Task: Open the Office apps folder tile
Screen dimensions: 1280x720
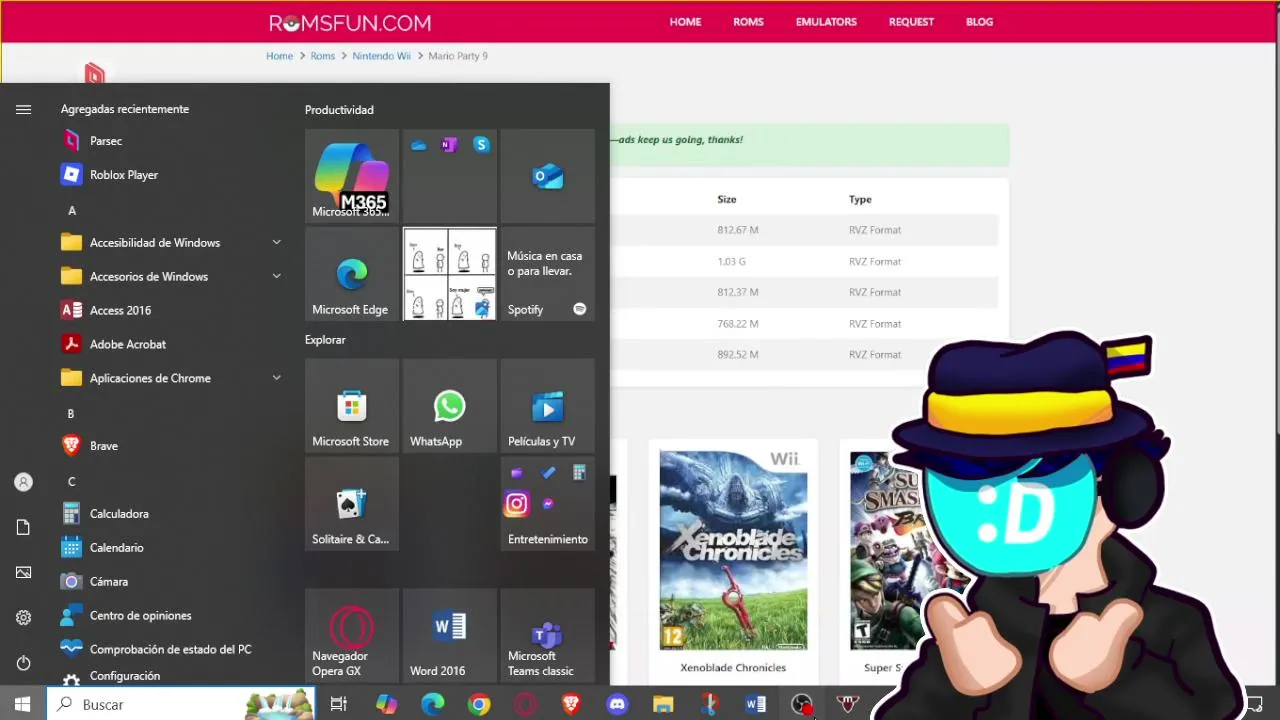Action: [x=449, y=176]
